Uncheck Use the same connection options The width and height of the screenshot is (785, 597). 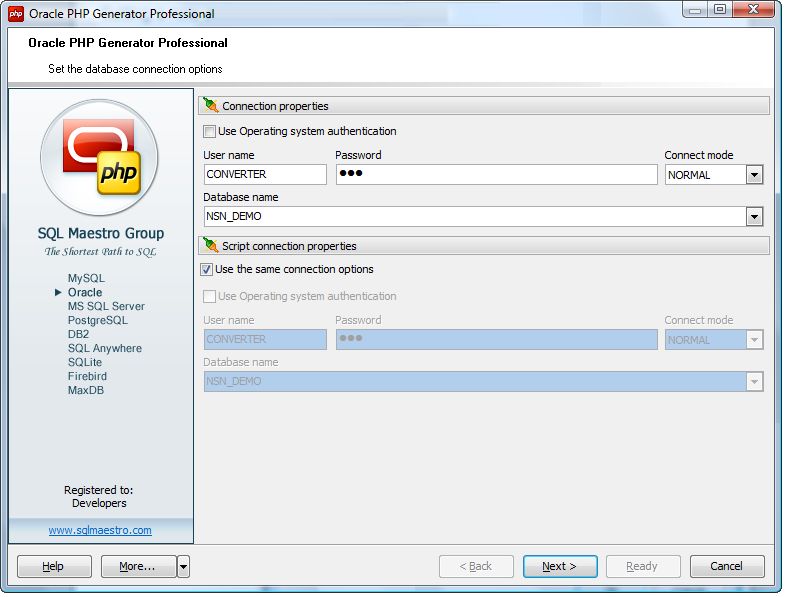tap(207, 269)
